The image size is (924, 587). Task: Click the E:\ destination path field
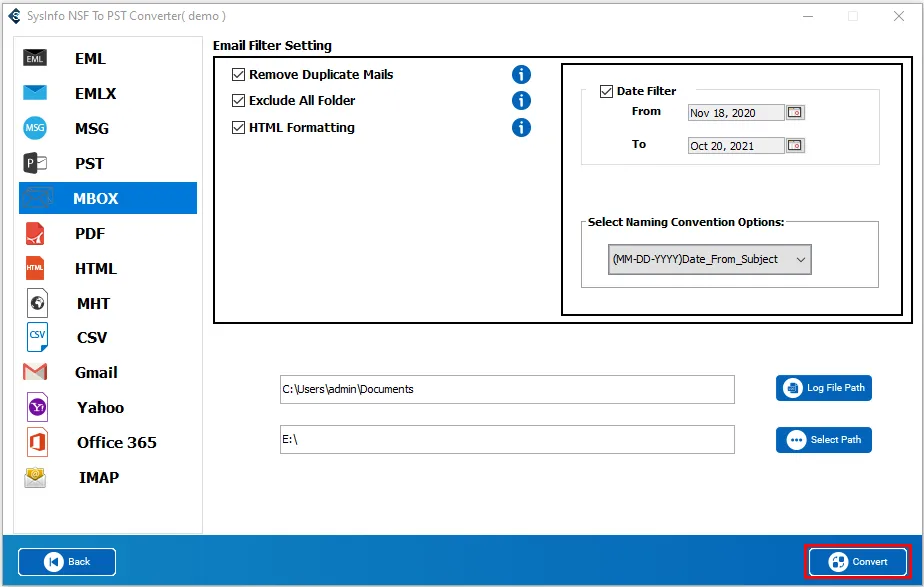click(x=507, y=440)
